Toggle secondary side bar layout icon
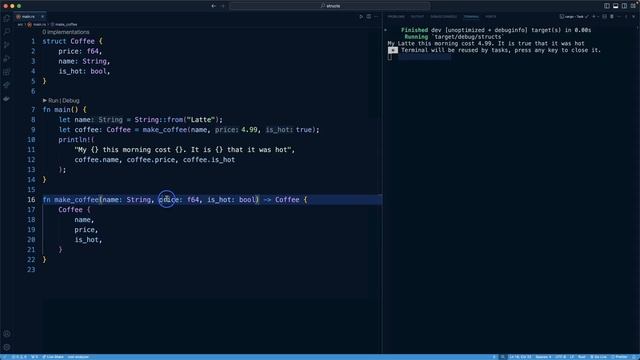 (624, 6)
